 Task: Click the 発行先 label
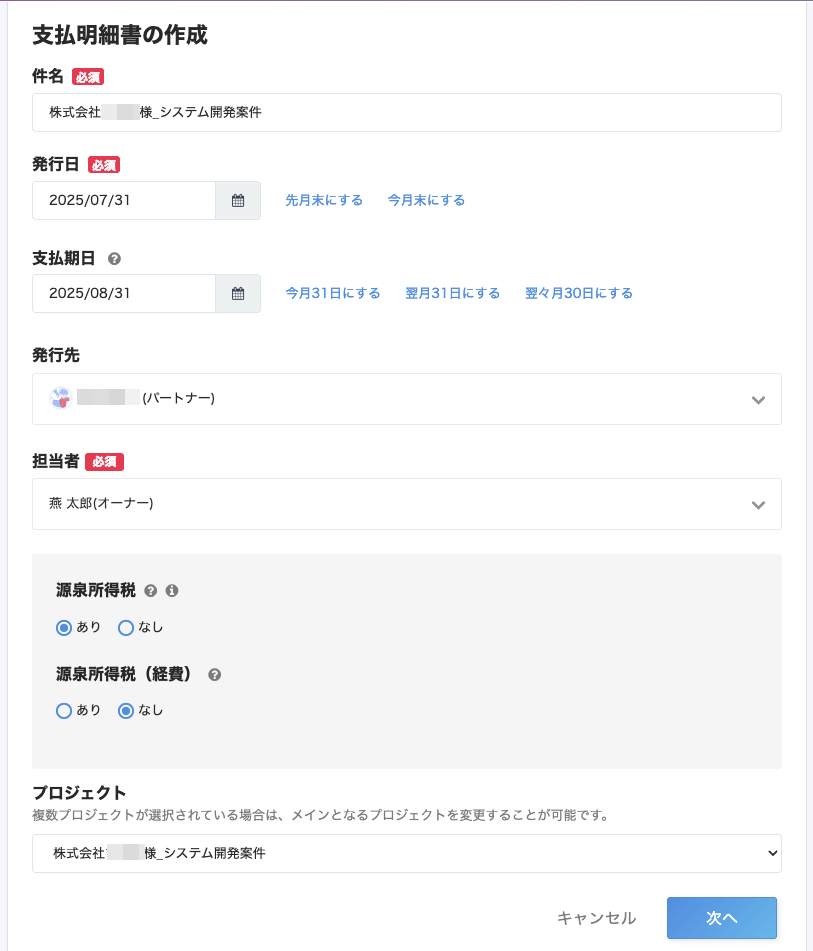pyautogui.click(x=56, y=355)
